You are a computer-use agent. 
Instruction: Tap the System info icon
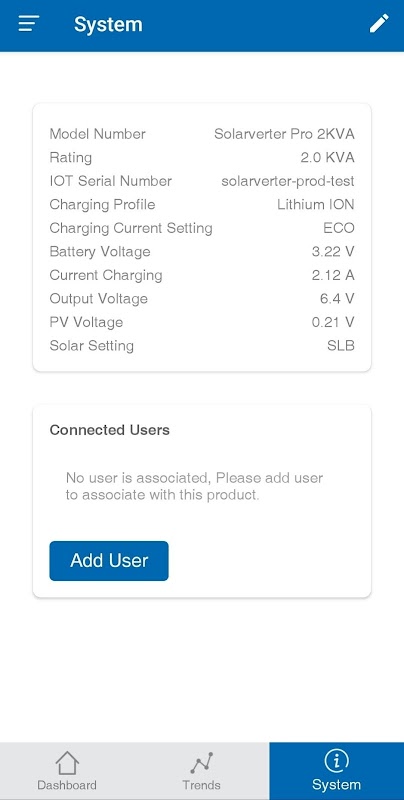pyautogui.click(x=336, y=762)
